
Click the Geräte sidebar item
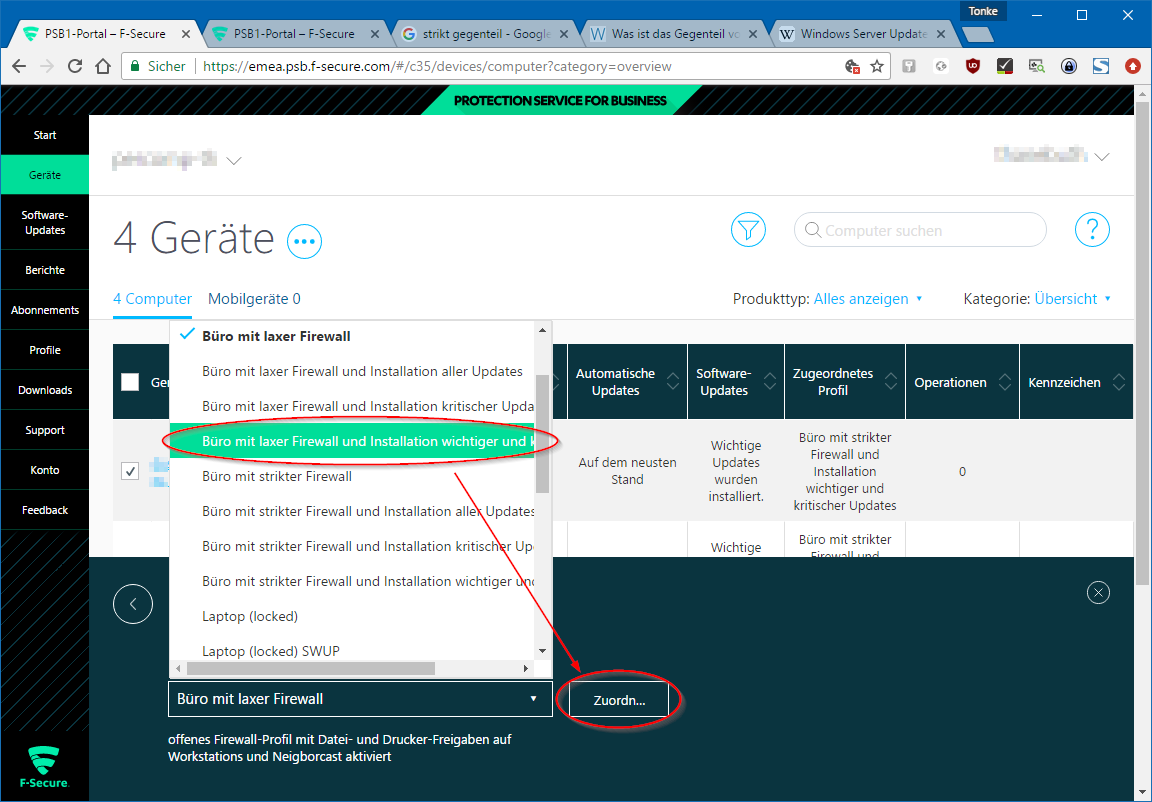(45, 175)
